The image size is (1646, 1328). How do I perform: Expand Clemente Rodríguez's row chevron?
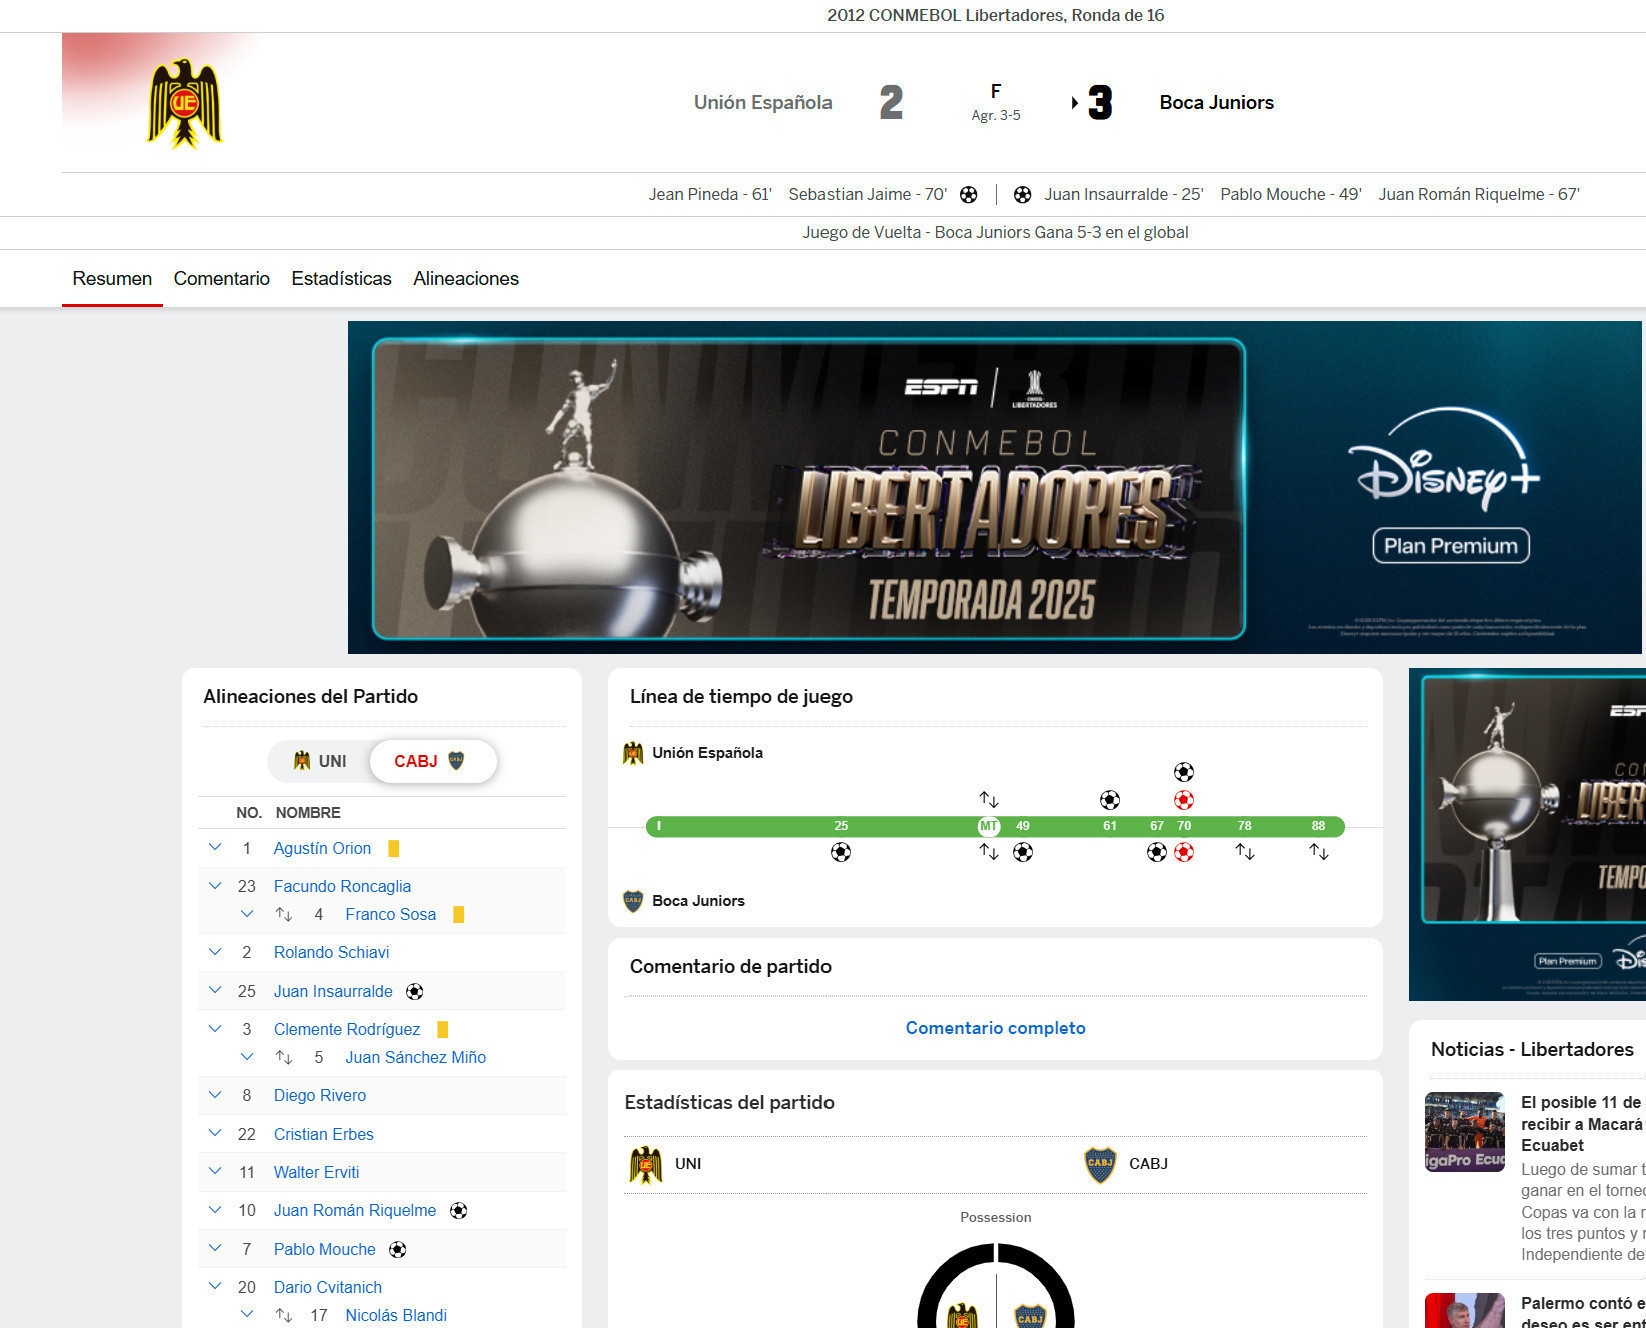pyautogui.click(x=215, y=1028)
